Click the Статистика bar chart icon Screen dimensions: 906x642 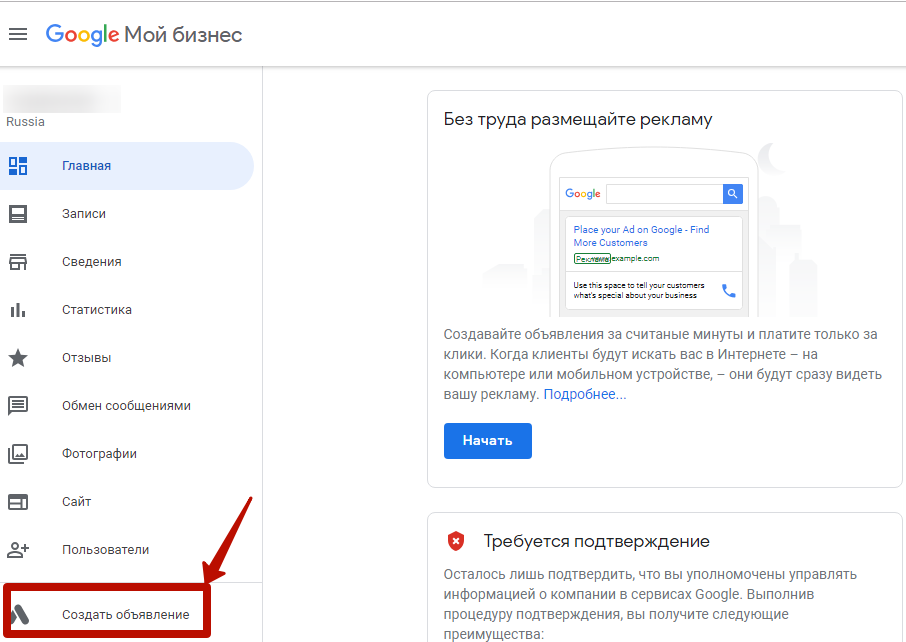[18, 310]
